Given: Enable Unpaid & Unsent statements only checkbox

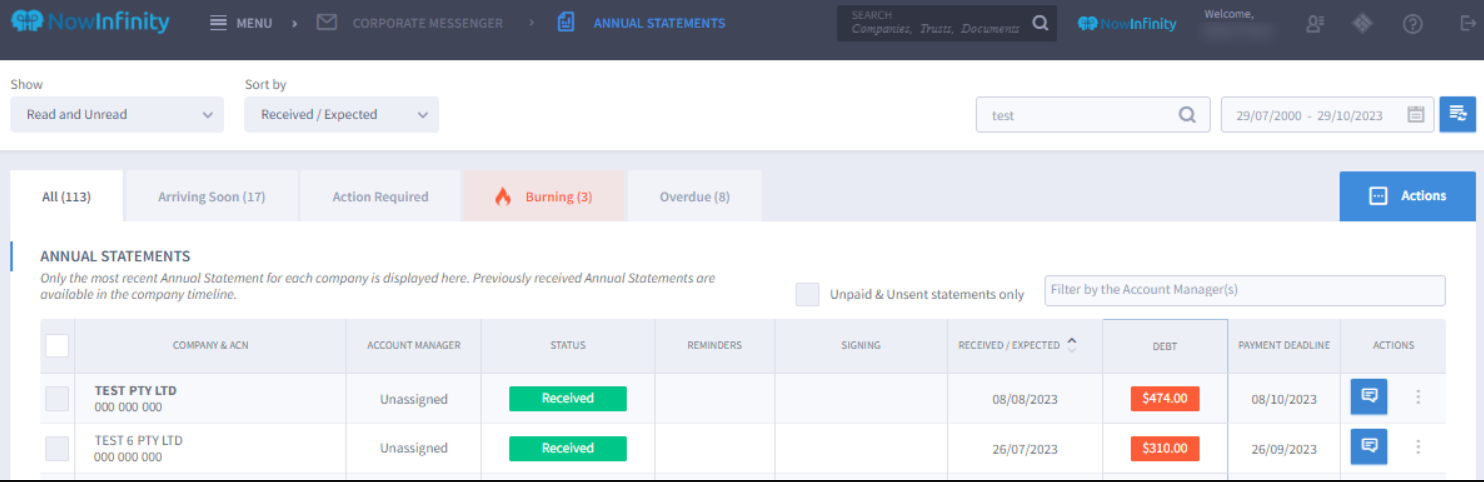Looking at the screenshot, I should tap(807, 294).
